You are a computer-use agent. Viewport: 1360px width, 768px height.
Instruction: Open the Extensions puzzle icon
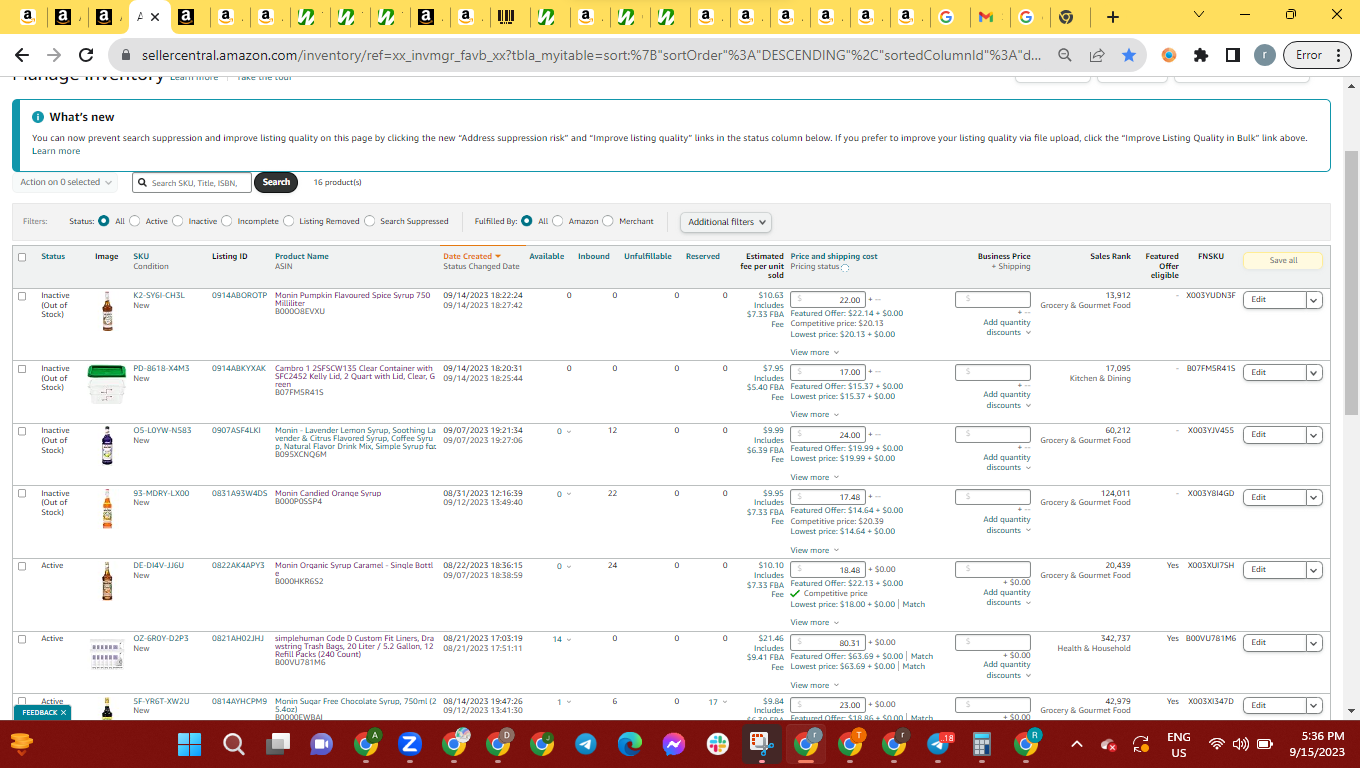tap(1201, 55)
